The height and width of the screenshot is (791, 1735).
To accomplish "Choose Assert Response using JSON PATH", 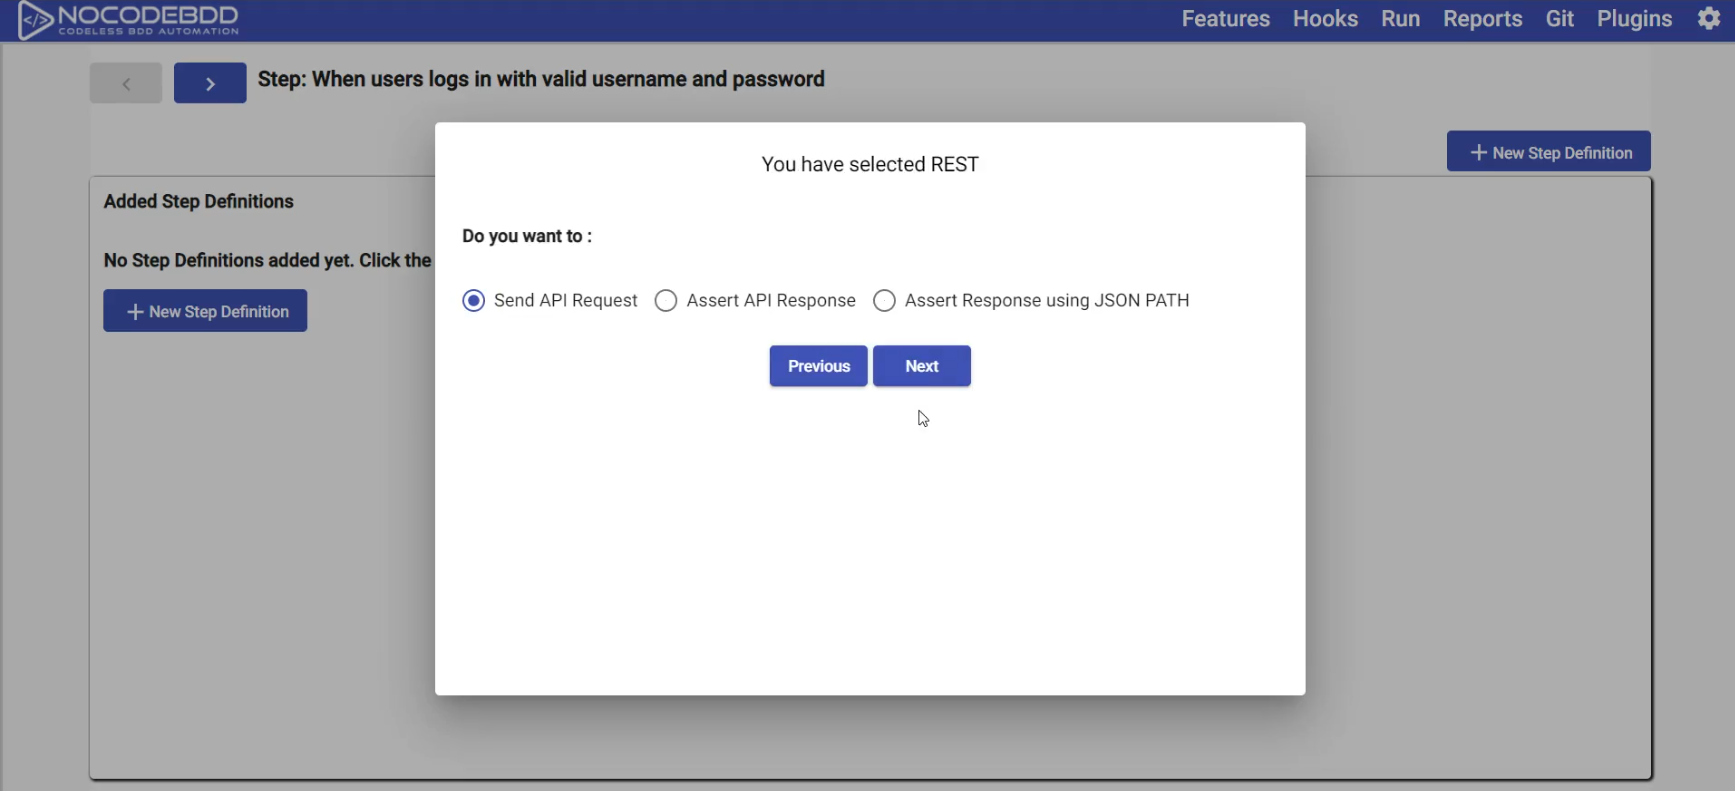I will click(x=884, y=300).
